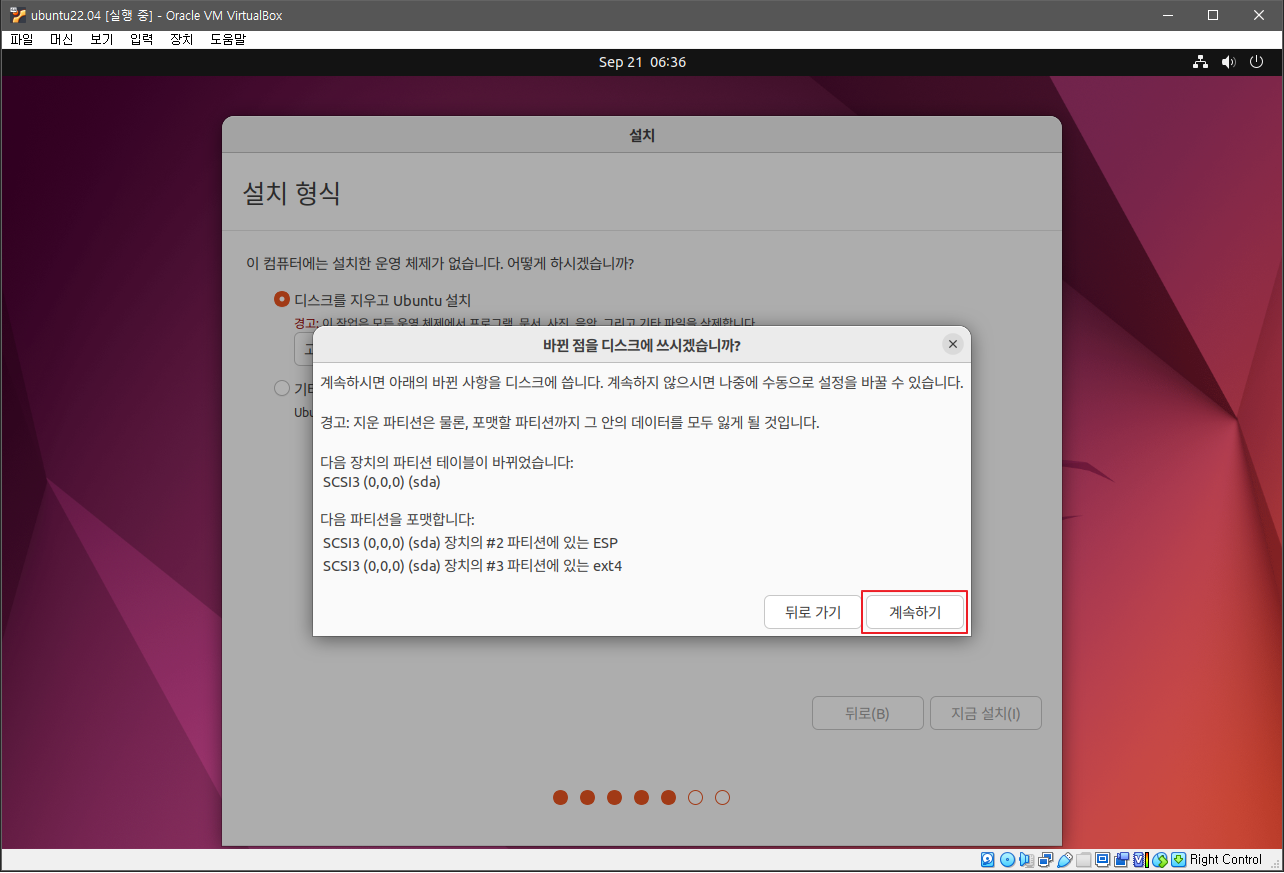Screen dimensions: 1284x873
Task: Select the second radio option below disk erase
Action: [x=282, y=388]
